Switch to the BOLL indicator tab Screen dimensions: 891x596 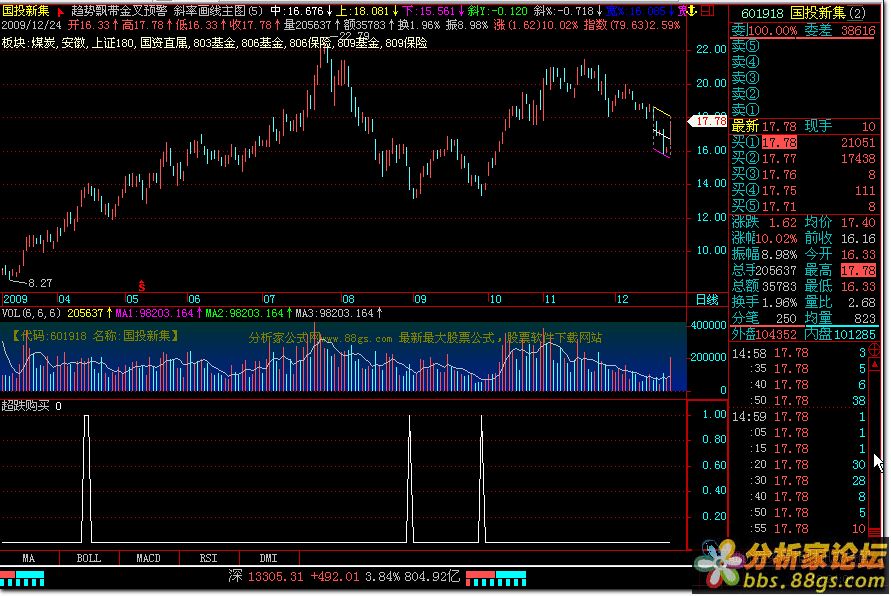click(89, 557)
